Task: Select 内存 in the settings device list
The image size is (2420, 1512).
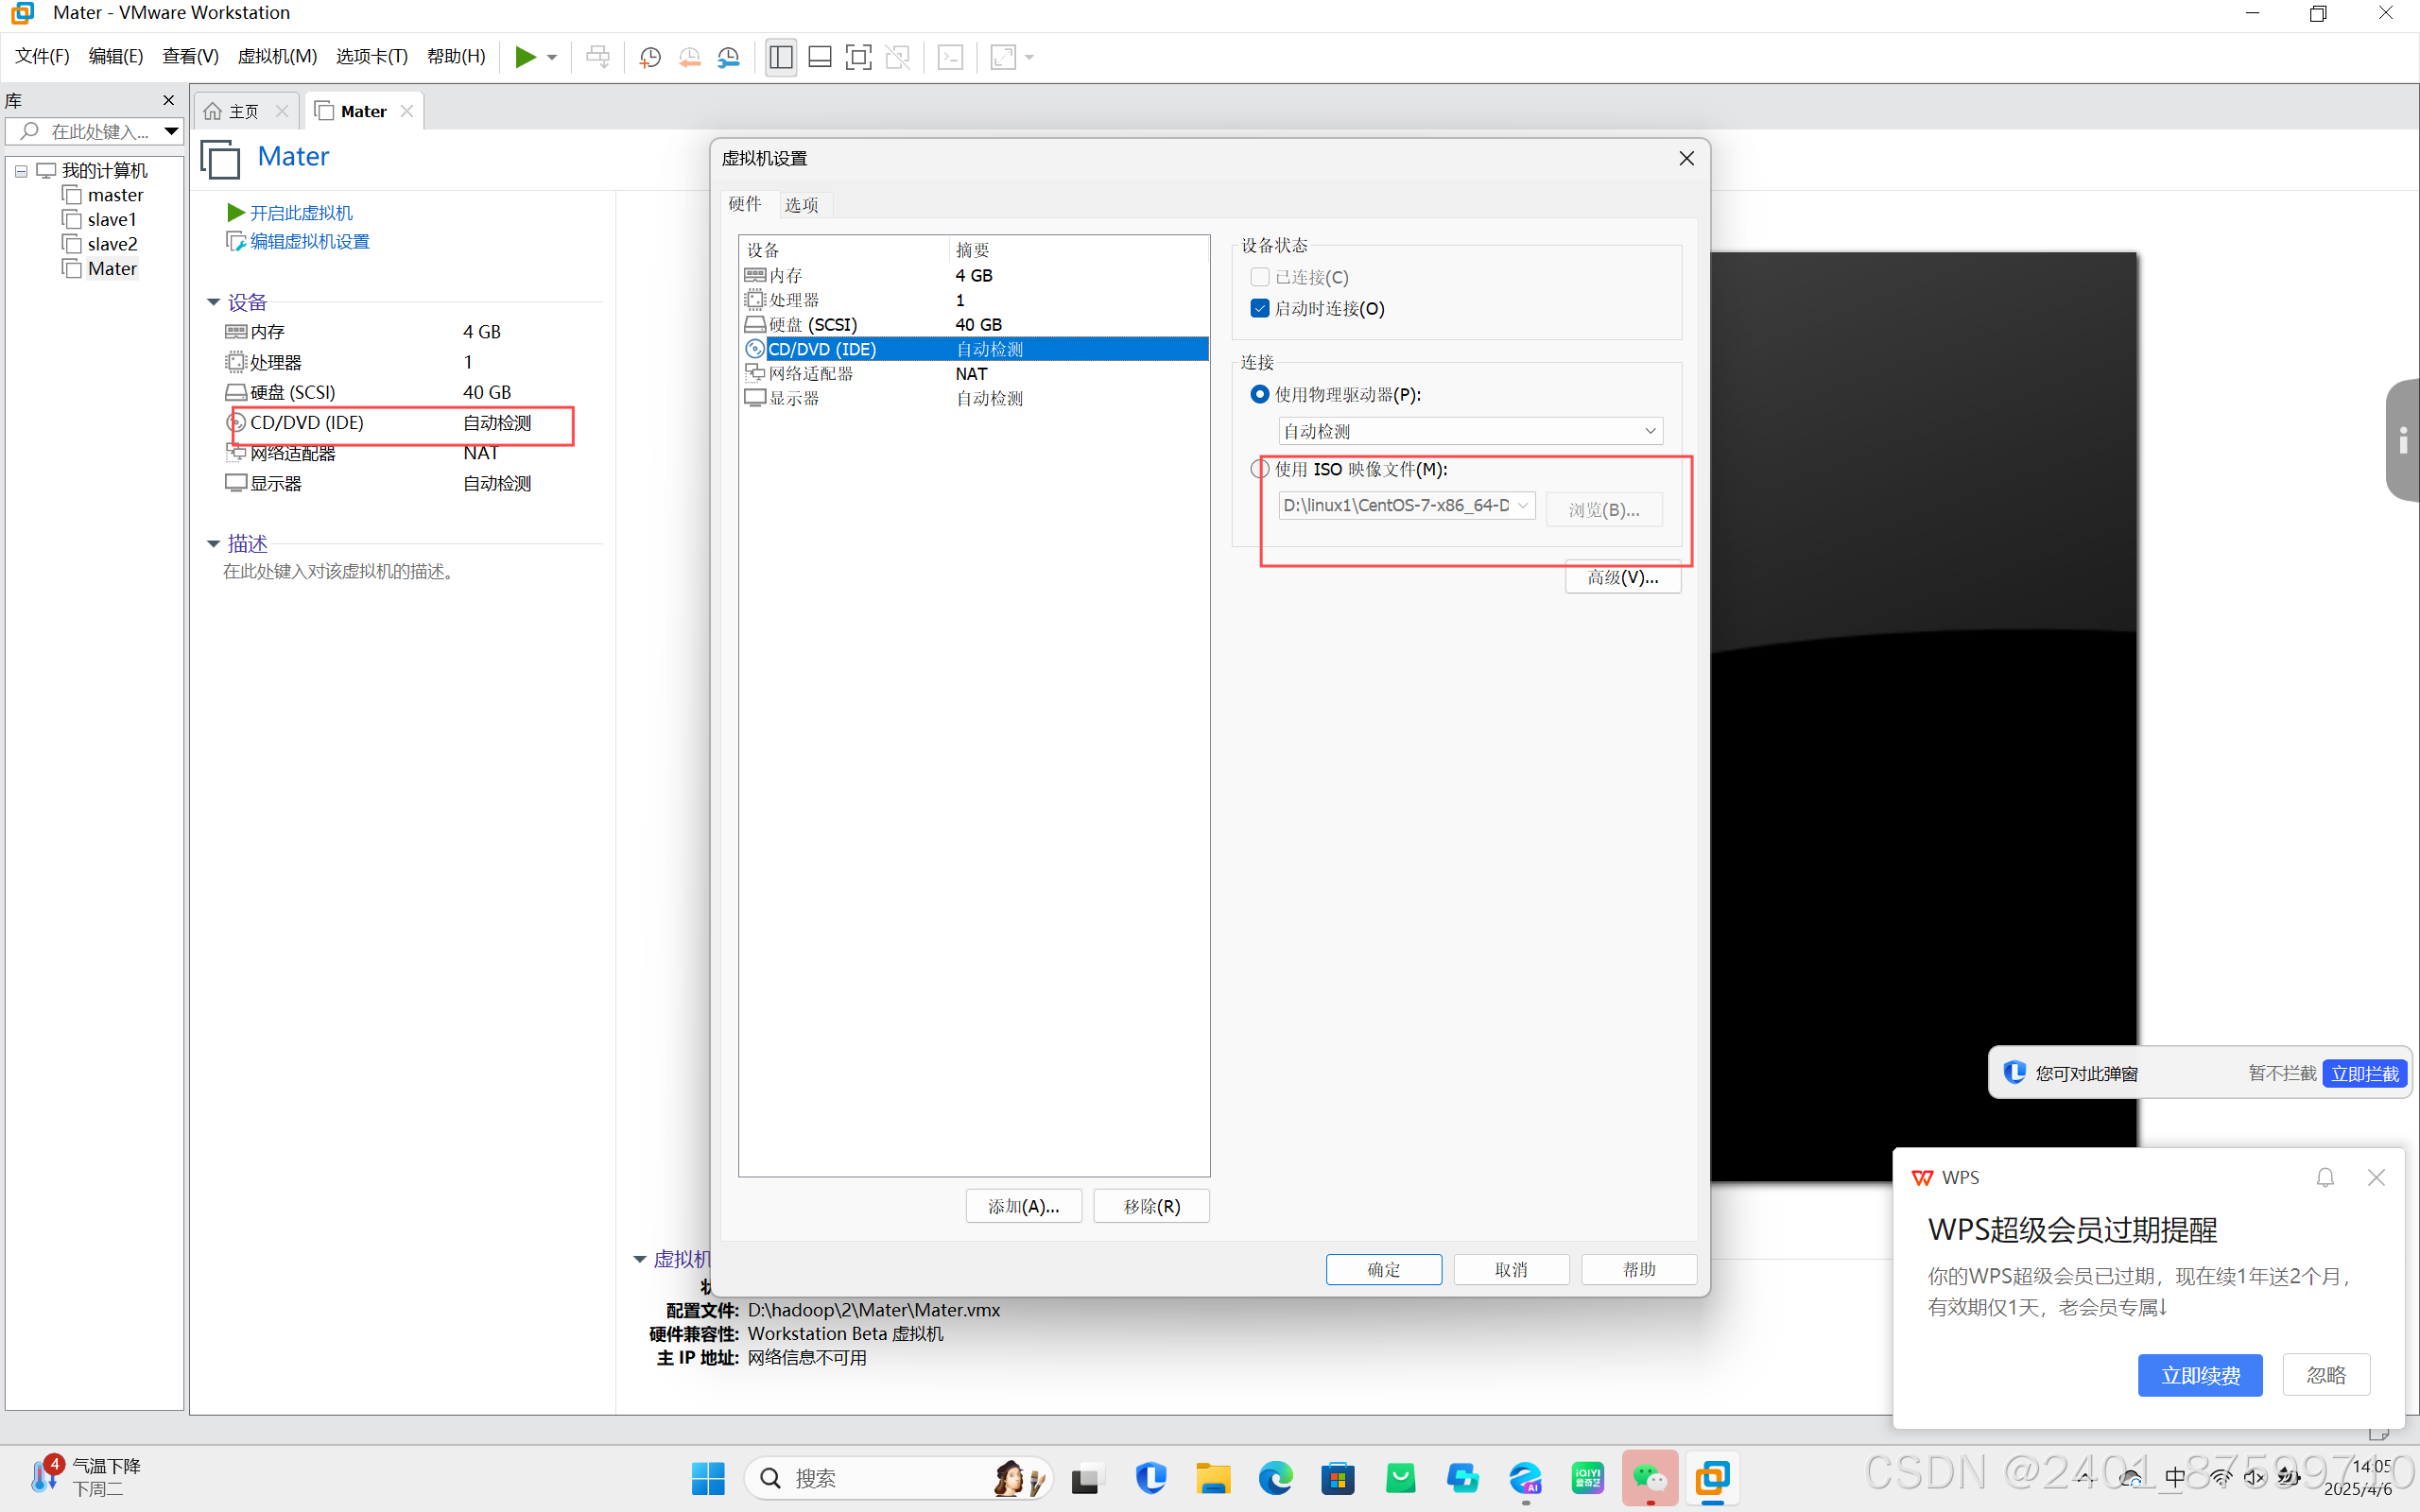Action: coord(974,275)
